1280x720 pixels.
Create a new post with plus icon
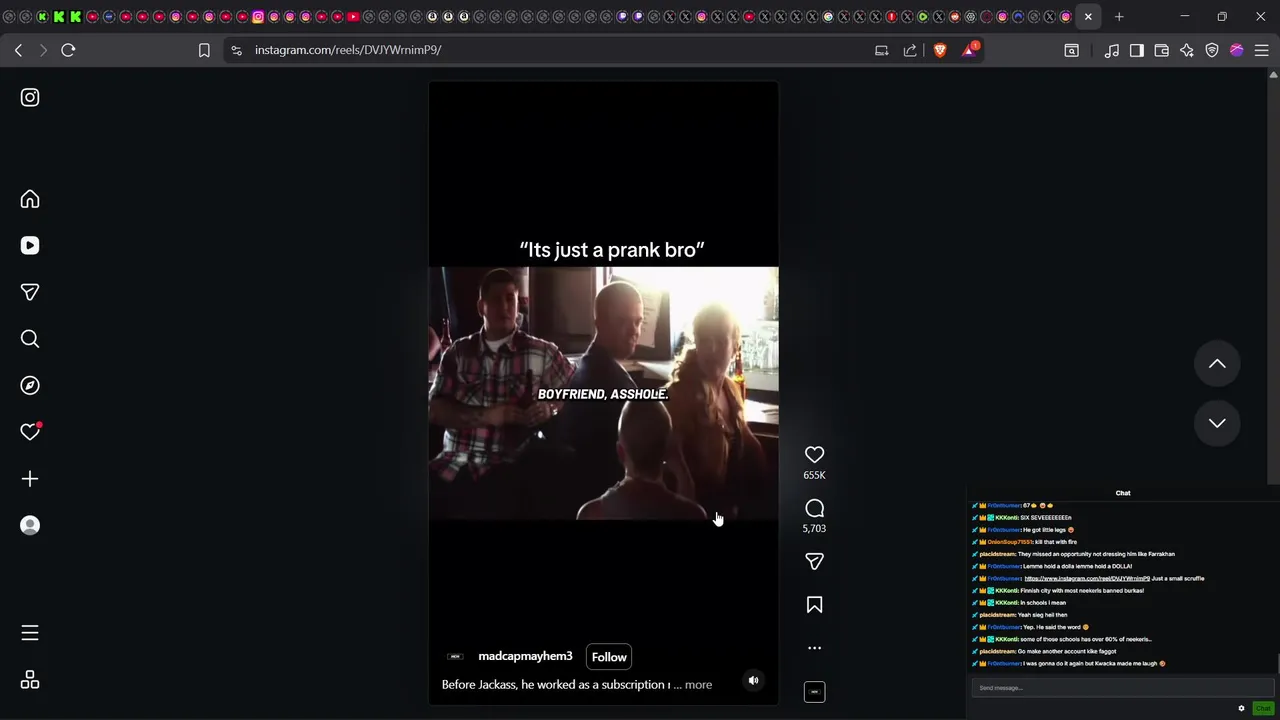click(x=30, y=479)
